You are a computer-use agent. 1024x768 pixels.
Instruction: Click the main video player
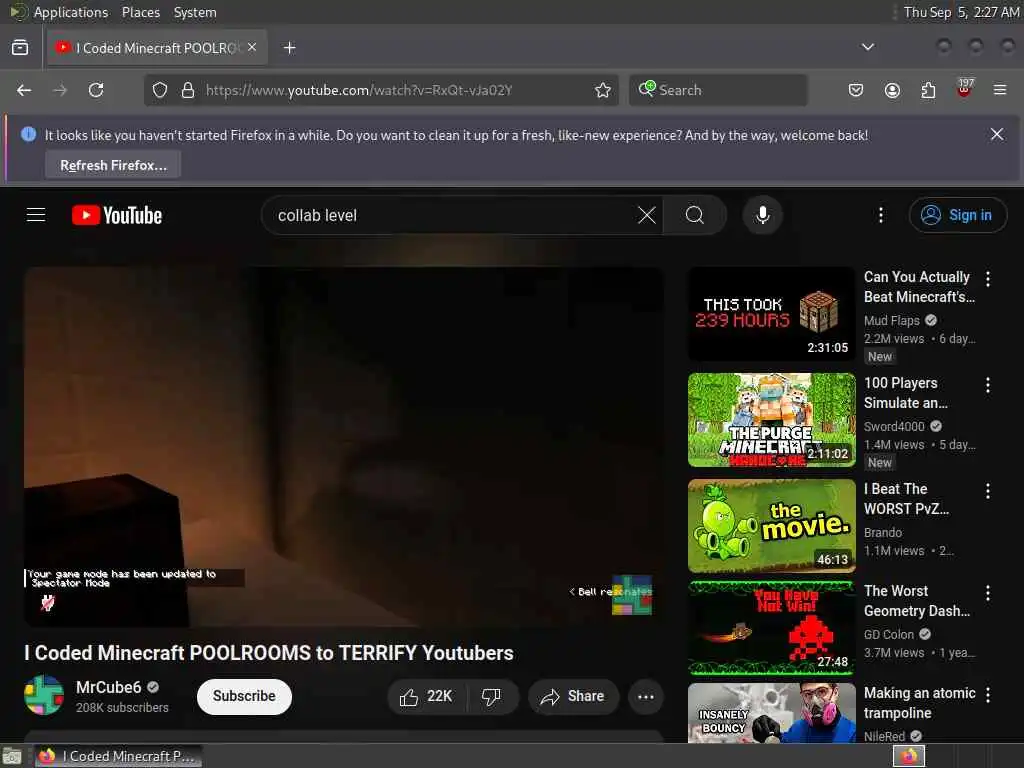click(344, 447)
